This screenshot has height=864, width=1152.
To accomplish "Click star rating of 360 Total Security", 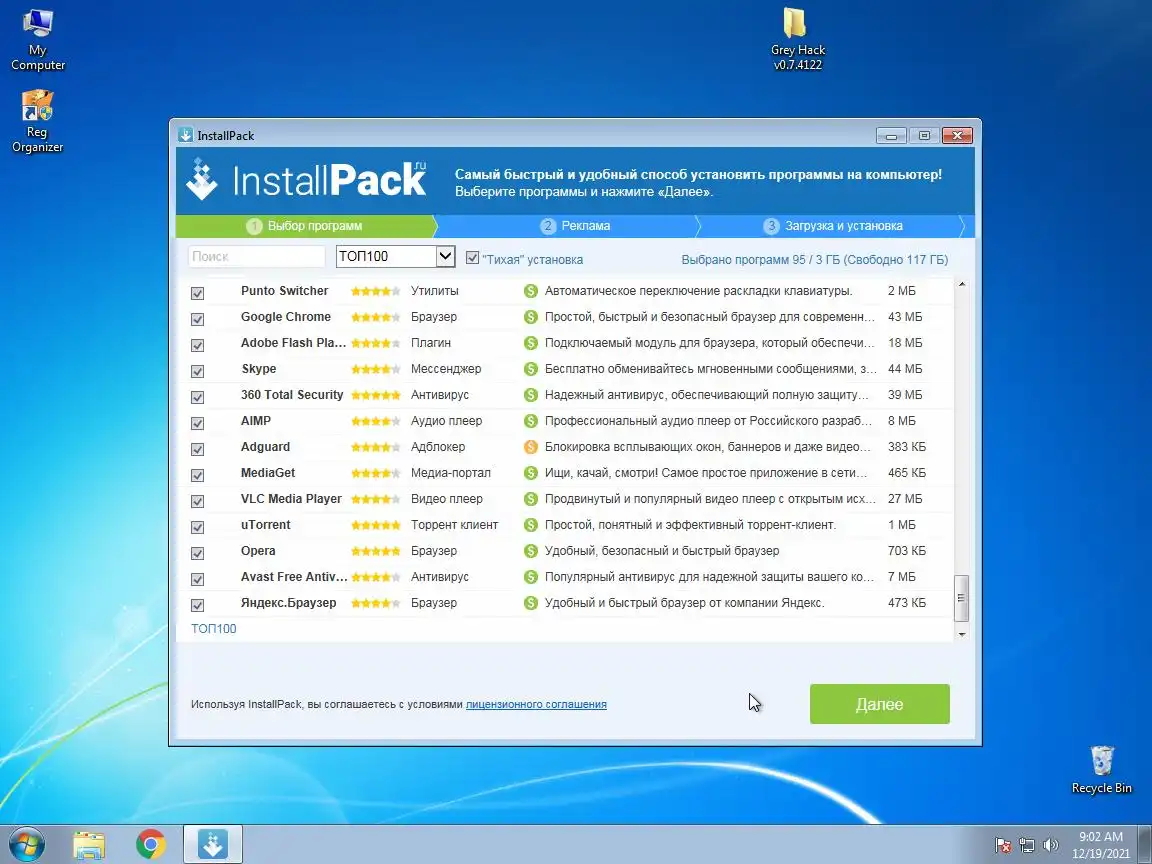I will click(x=375, y=395).
